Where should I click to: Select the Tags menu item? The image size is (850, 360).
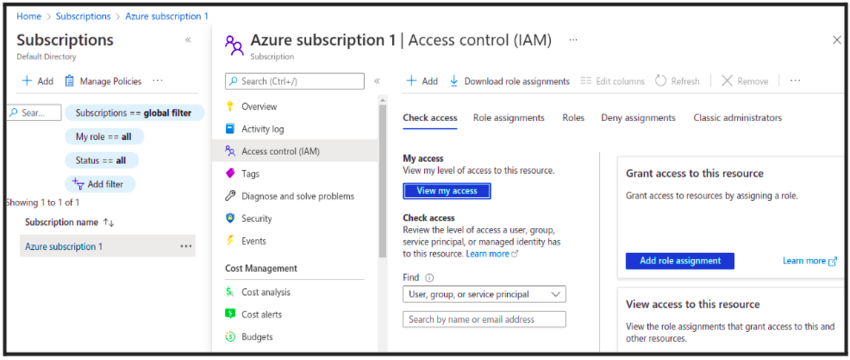click(250, 173)
